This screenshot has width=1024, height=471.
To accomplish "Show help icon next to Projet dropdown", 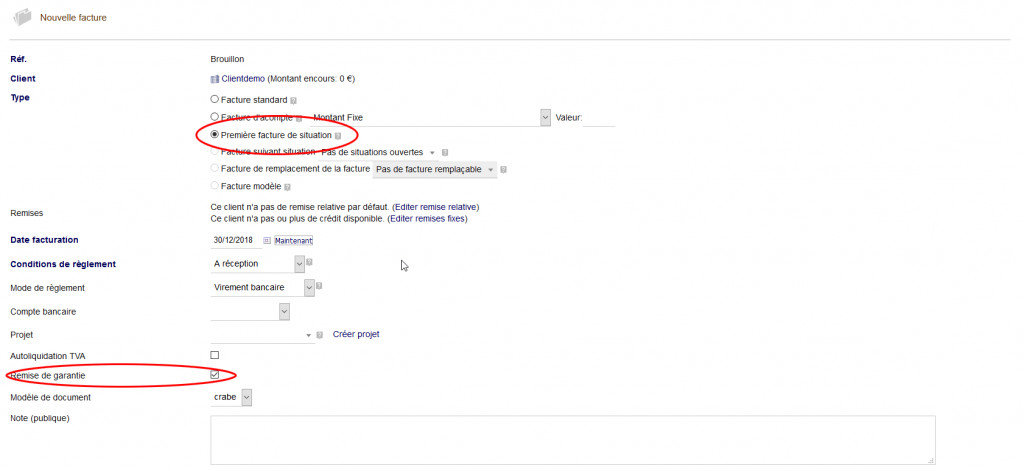I will coord(320,336).
